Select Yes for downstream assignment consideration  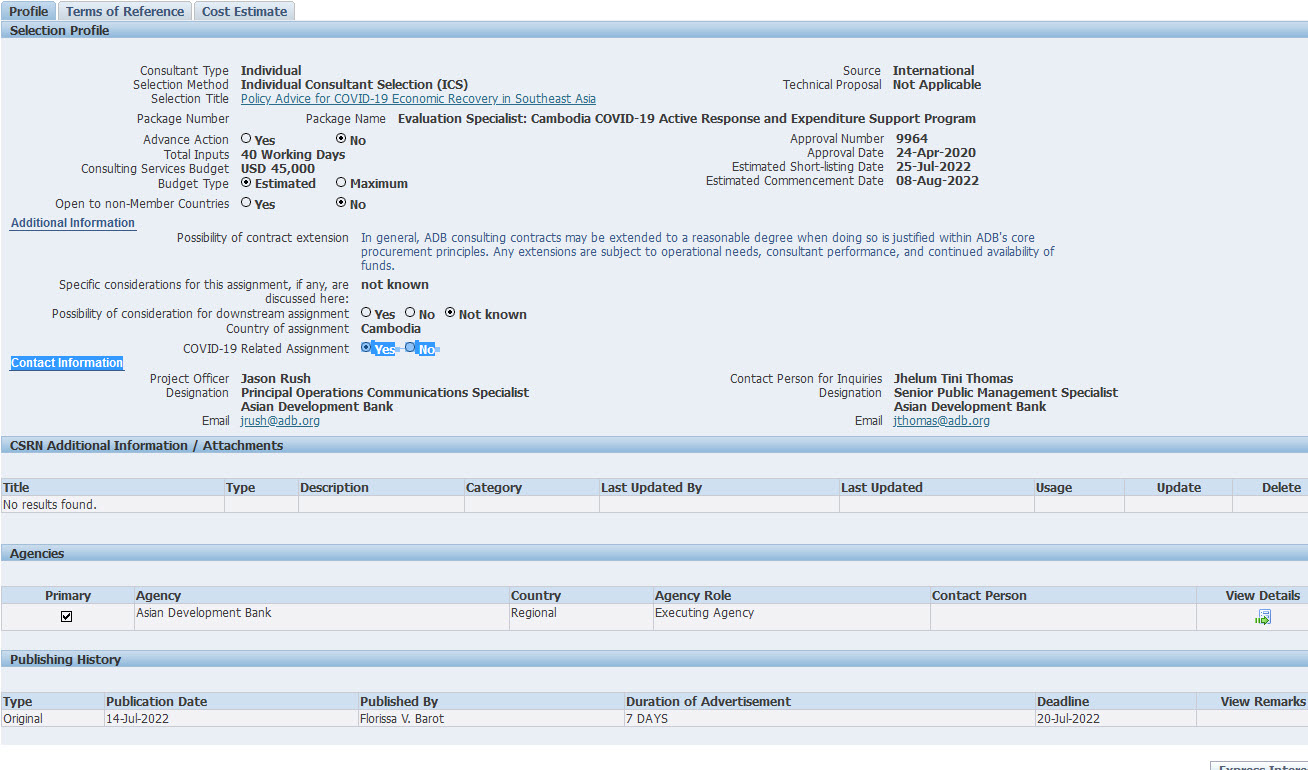366,313
